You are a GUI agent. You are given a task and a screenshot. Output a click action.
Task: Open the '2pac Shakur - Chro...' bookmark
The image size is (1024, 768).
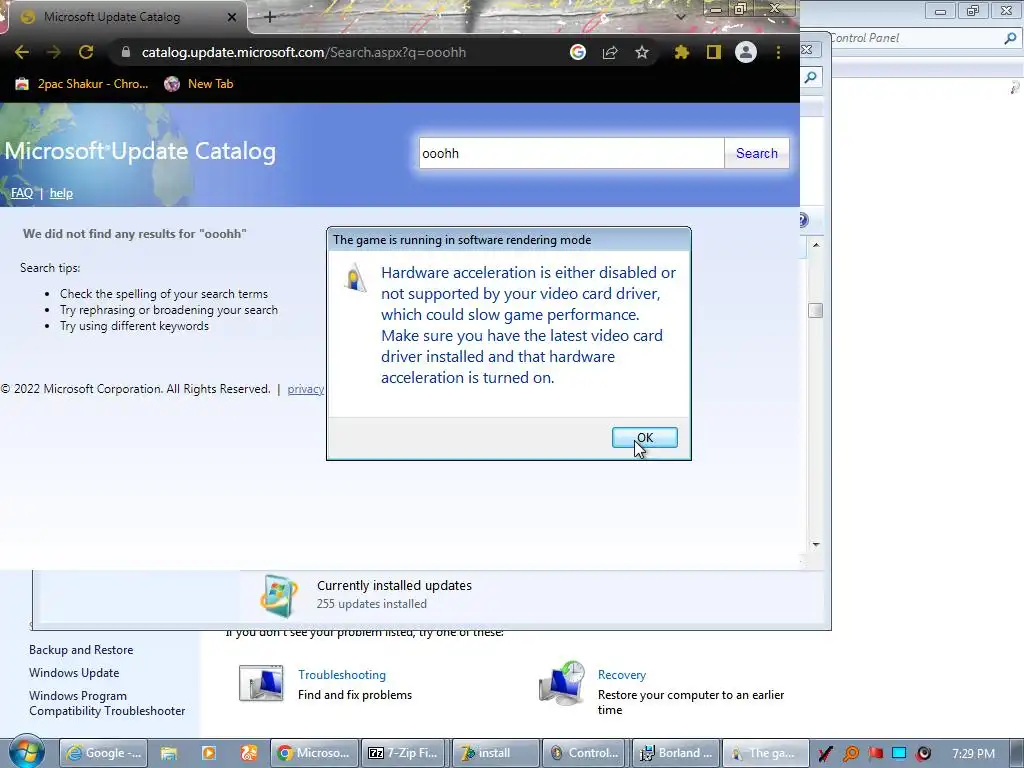(82, 84)
